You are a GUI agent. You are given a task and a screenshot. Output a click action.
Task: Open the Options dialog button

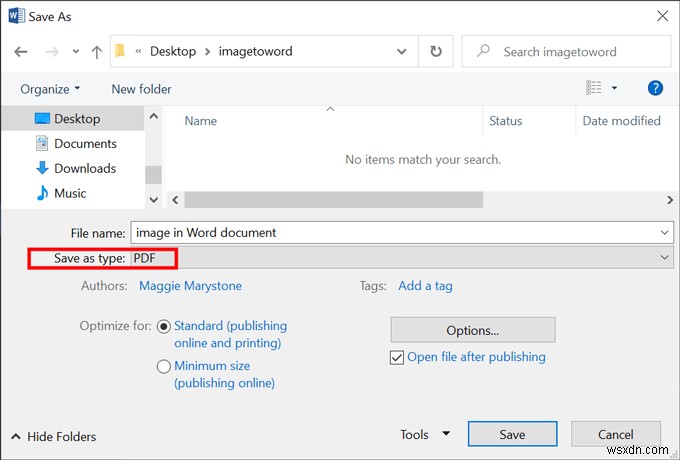[x=472, y=330]
